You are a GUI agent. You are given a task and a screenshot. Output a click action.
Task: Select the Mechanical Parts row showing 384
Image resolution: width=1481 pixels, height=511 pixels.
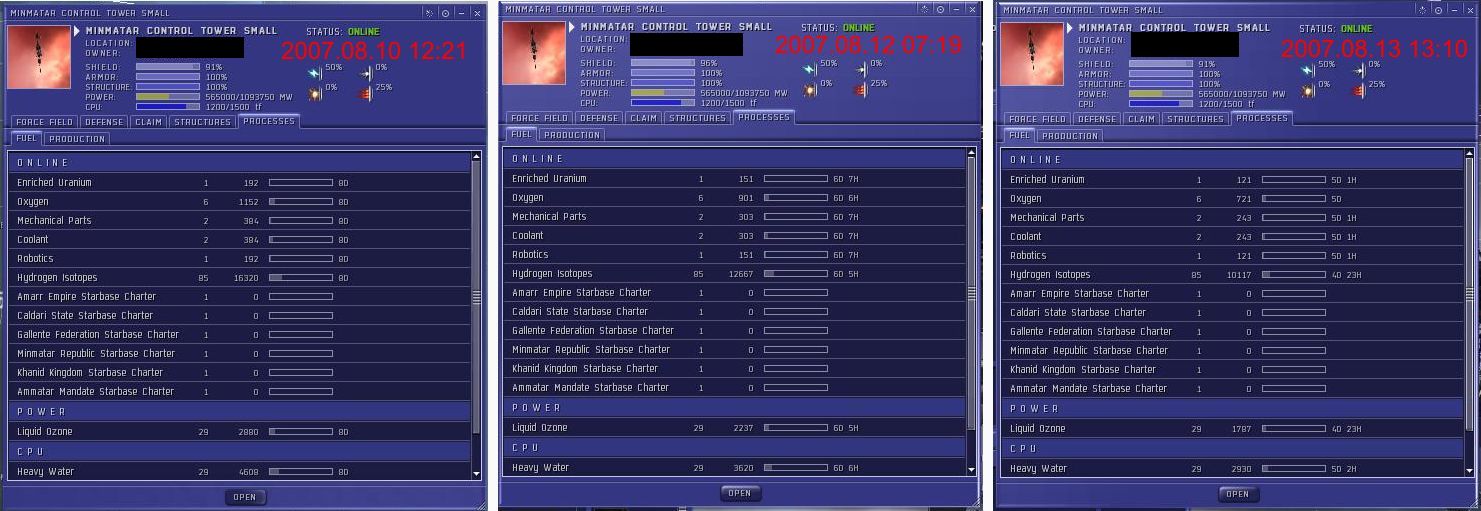239,221
